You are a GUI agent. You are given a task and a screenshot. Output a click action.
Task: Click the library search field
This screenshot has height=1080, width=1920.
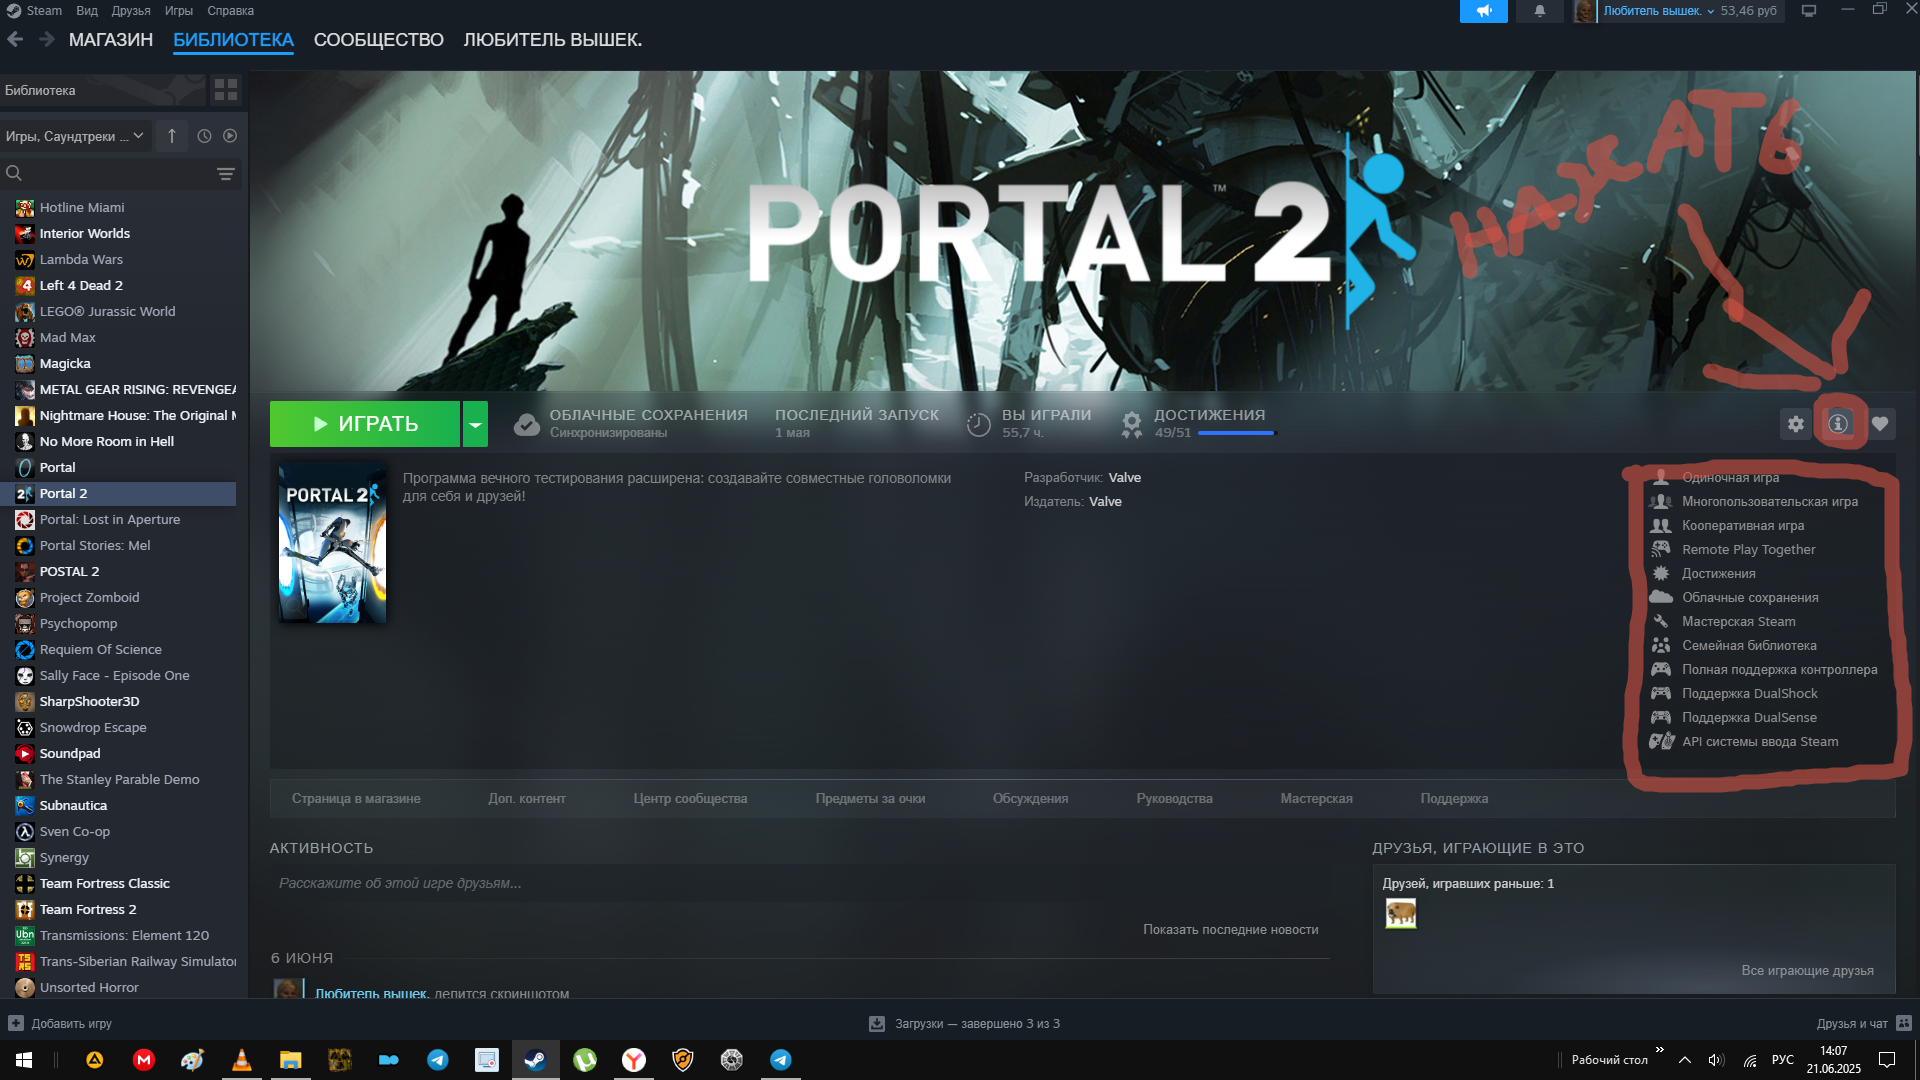[118, 174]
